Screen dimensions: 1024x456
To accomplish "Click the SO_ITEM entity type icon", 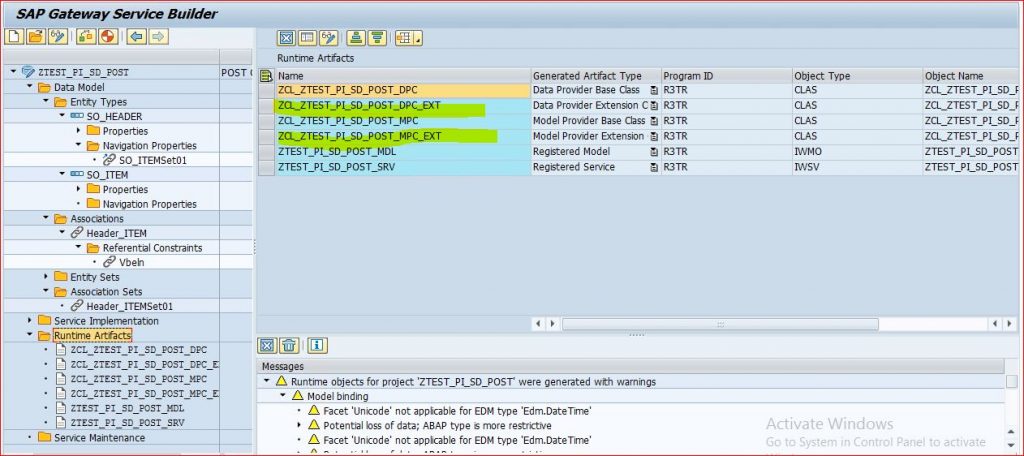I will click(x=77, y=175).
